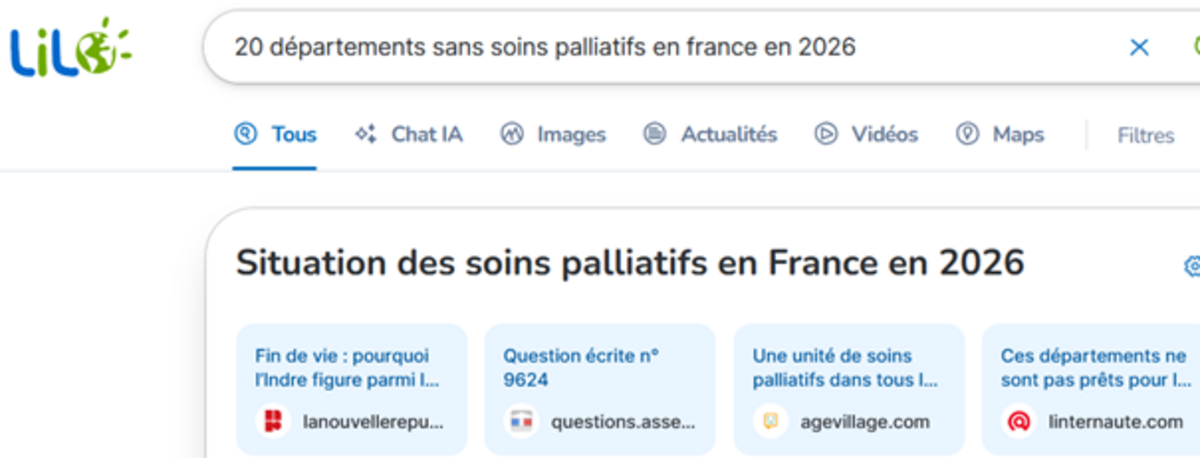Clear the search query with the X icon
This screenshot has width=1200, height=458.
tap(1138, 47)
